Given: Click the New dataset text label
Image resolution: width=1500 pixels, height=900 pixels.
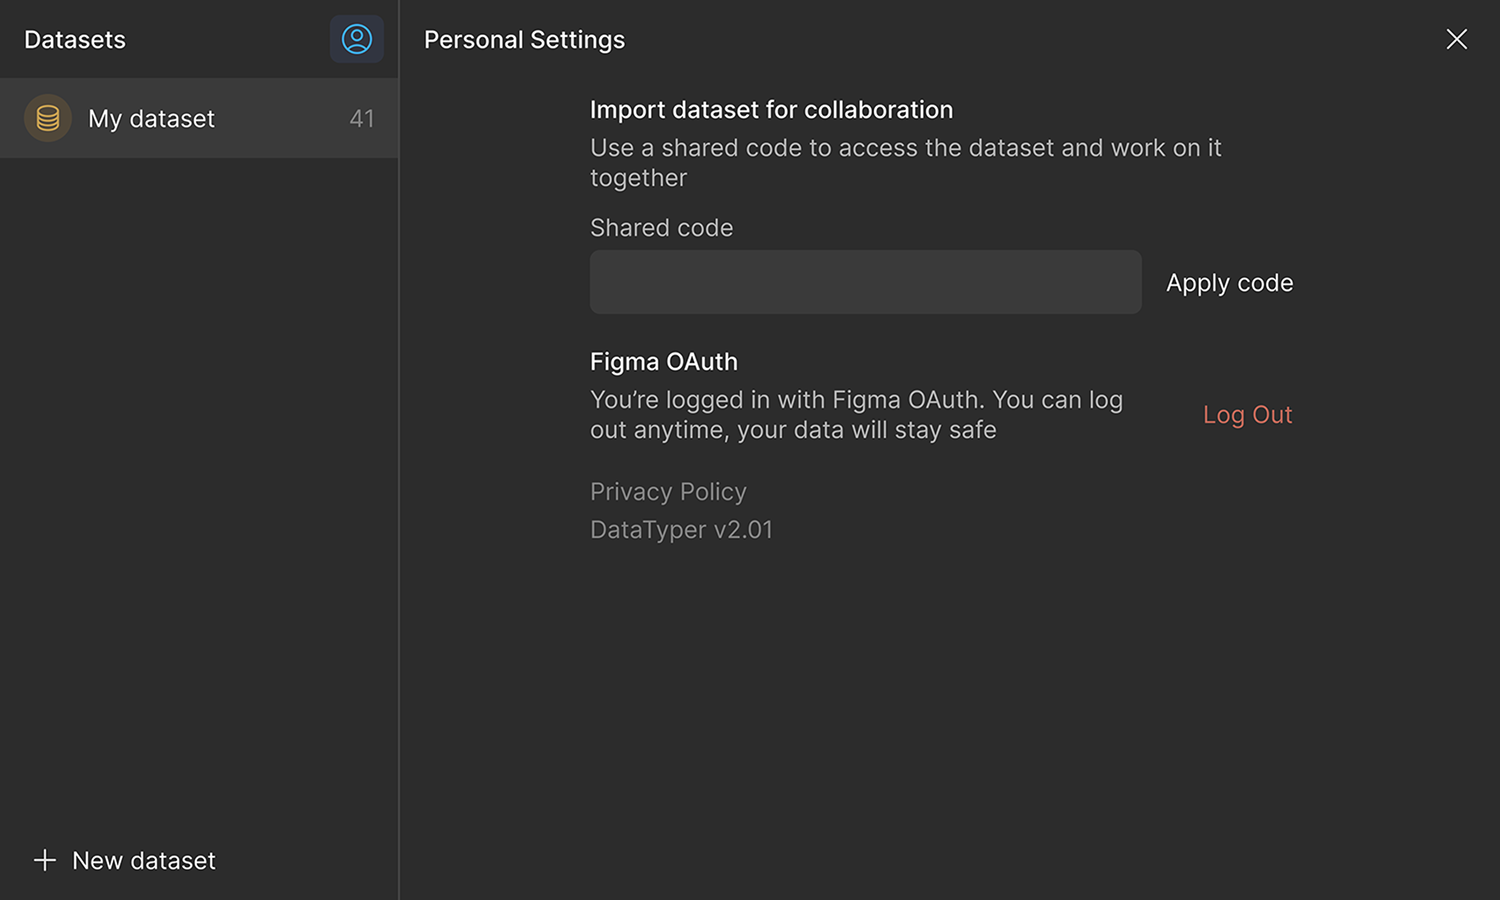Looking at the screenshot, I should click(144, 860).
